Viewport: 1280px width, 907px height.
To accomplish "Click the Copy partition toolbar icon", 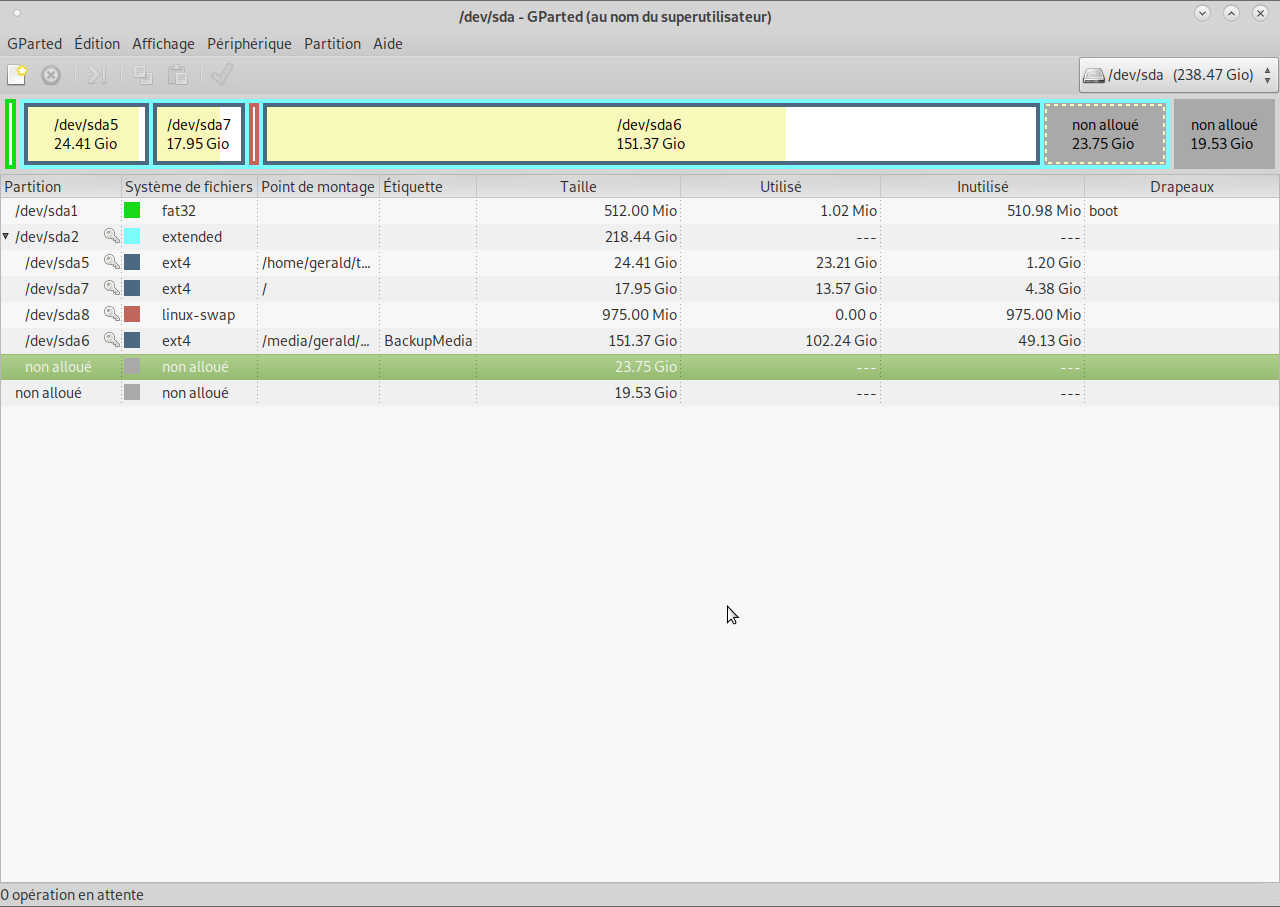I will pyautogui.click(x=143, y=75).
